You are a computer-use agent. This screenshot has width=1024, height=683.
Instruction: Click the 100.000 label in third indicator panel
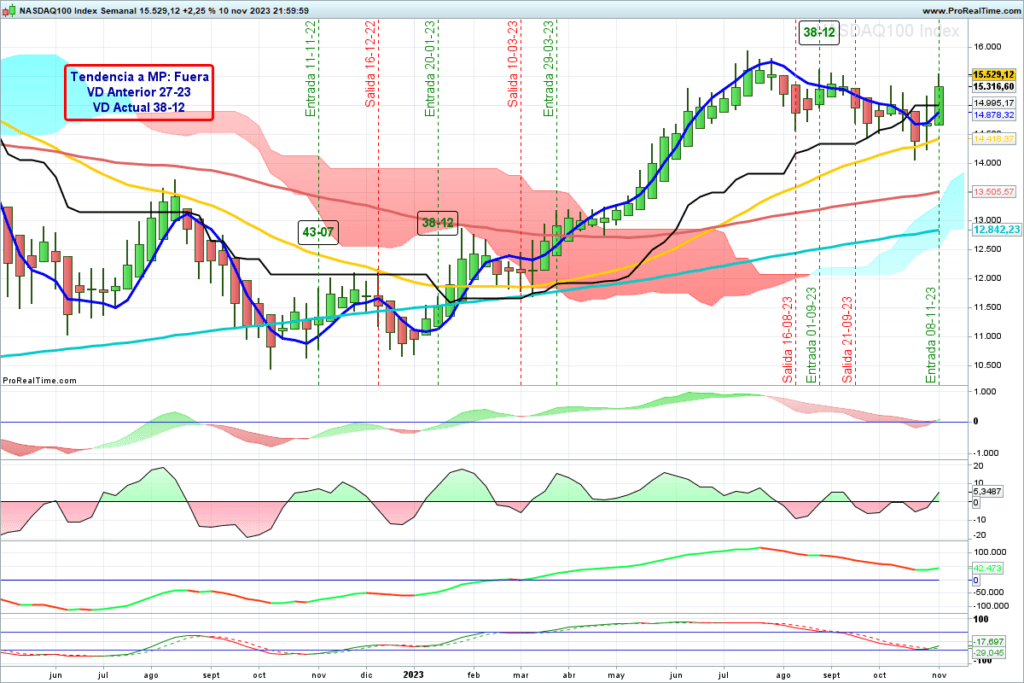pos(989,552)
